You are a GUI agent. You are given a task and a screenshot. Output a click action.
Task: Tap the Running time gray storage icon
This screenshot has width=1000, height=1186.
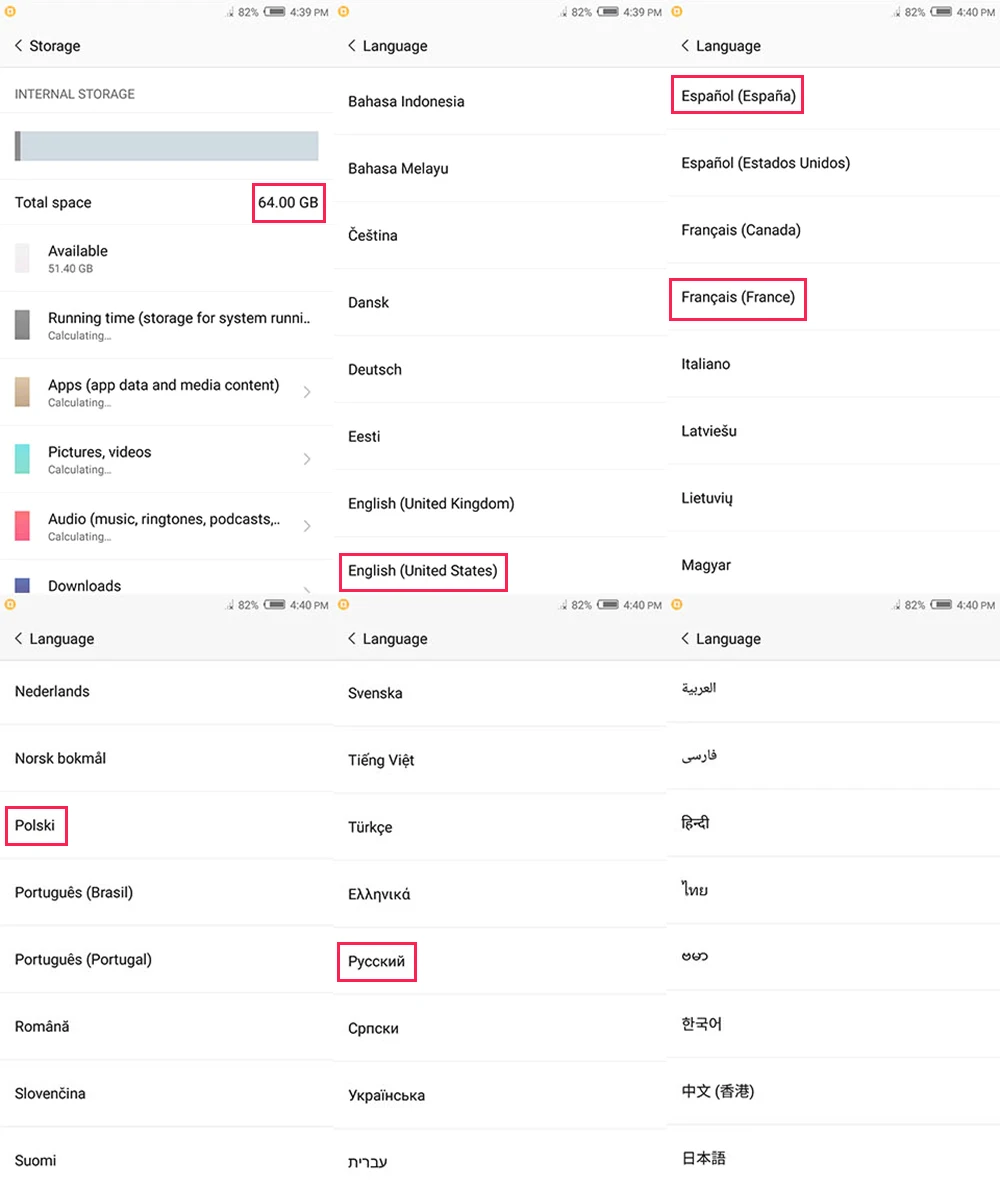point(23,325)
